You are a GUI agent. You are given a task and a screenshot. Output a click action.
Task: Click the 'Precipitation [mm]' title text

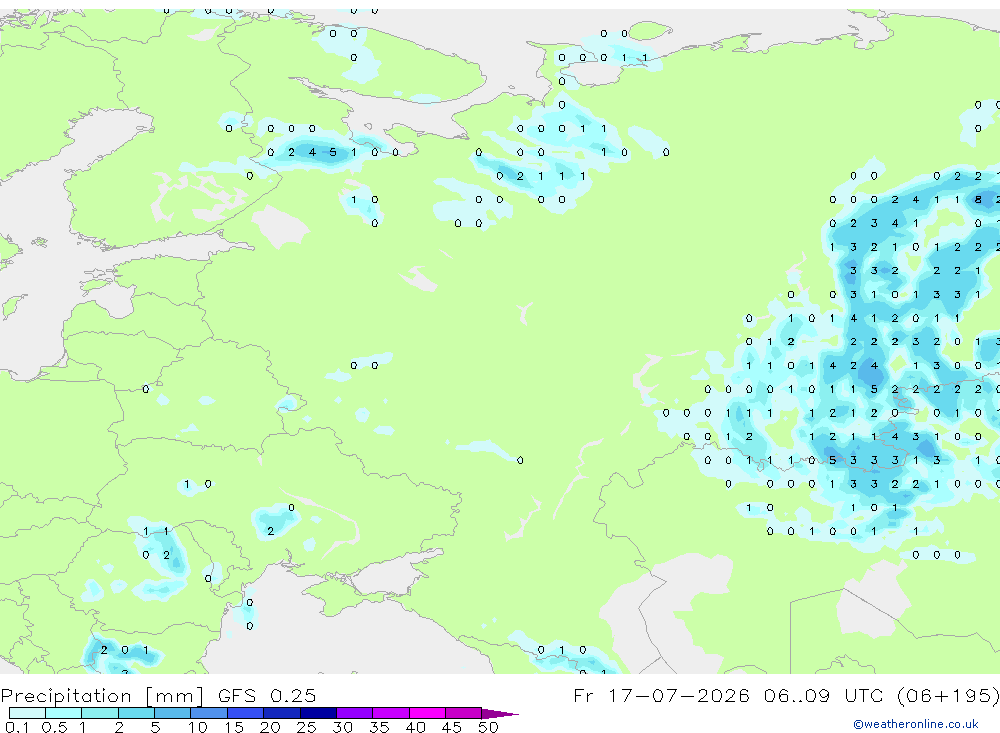click(102, 695)
